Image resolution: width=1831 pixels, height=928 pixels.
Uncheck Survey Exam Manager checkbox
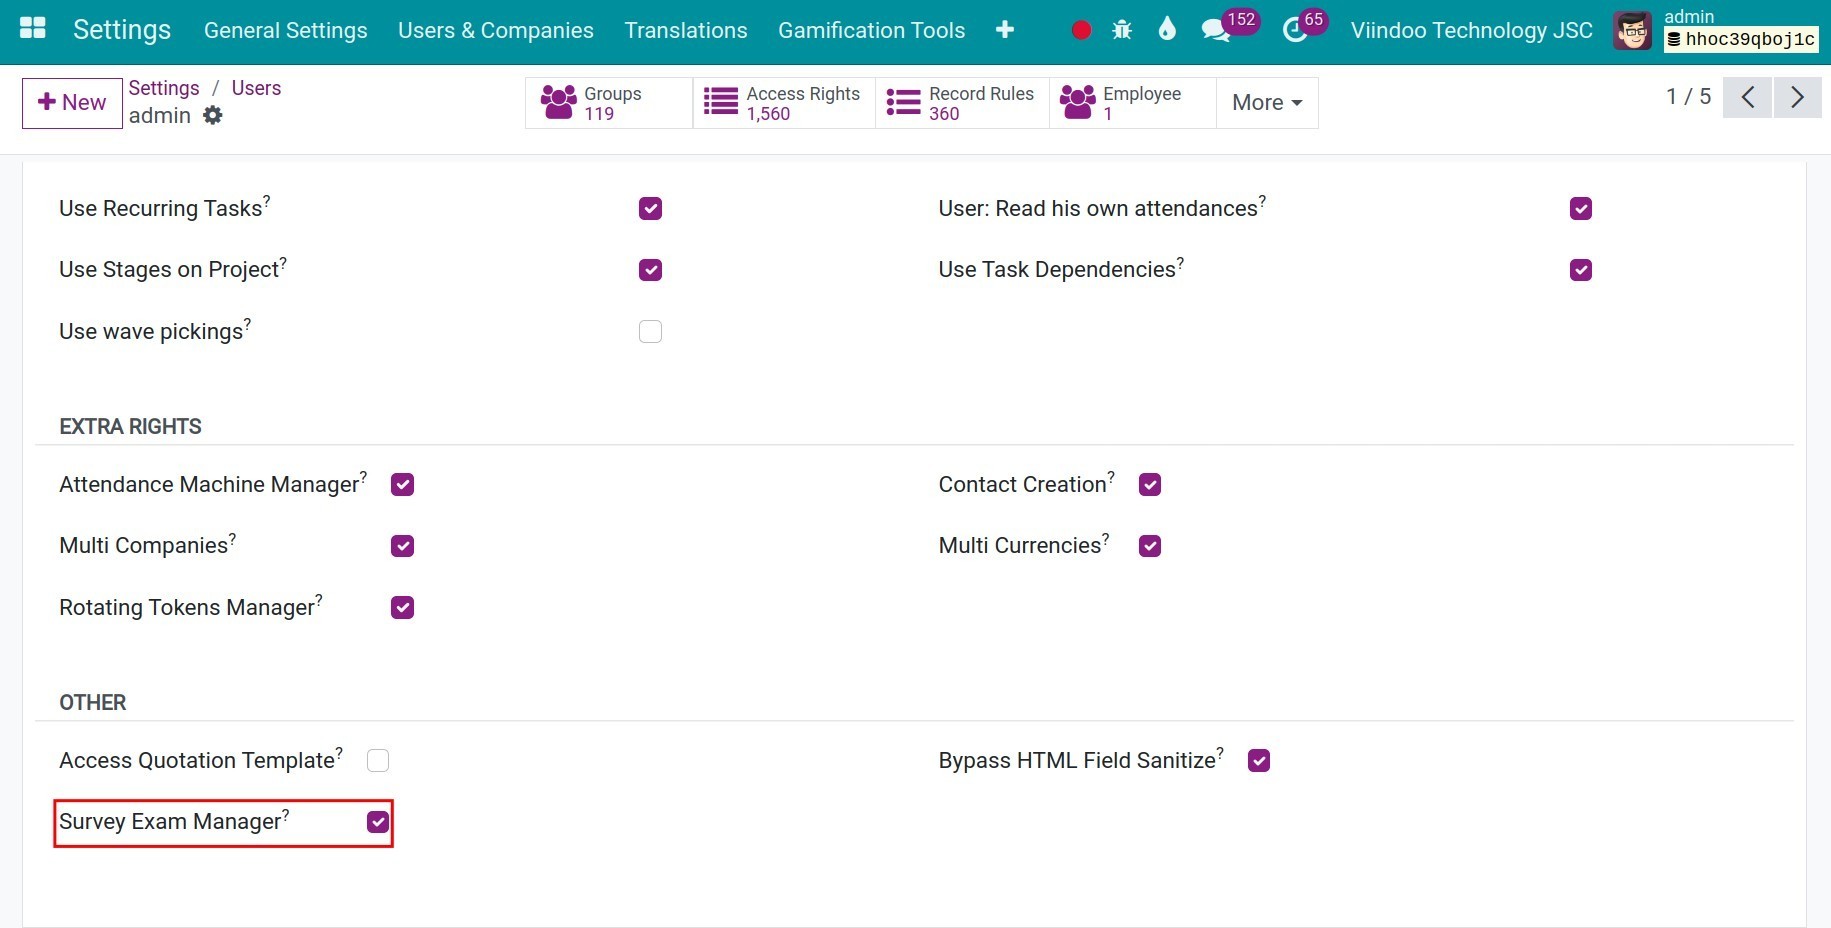click(378, 822)
